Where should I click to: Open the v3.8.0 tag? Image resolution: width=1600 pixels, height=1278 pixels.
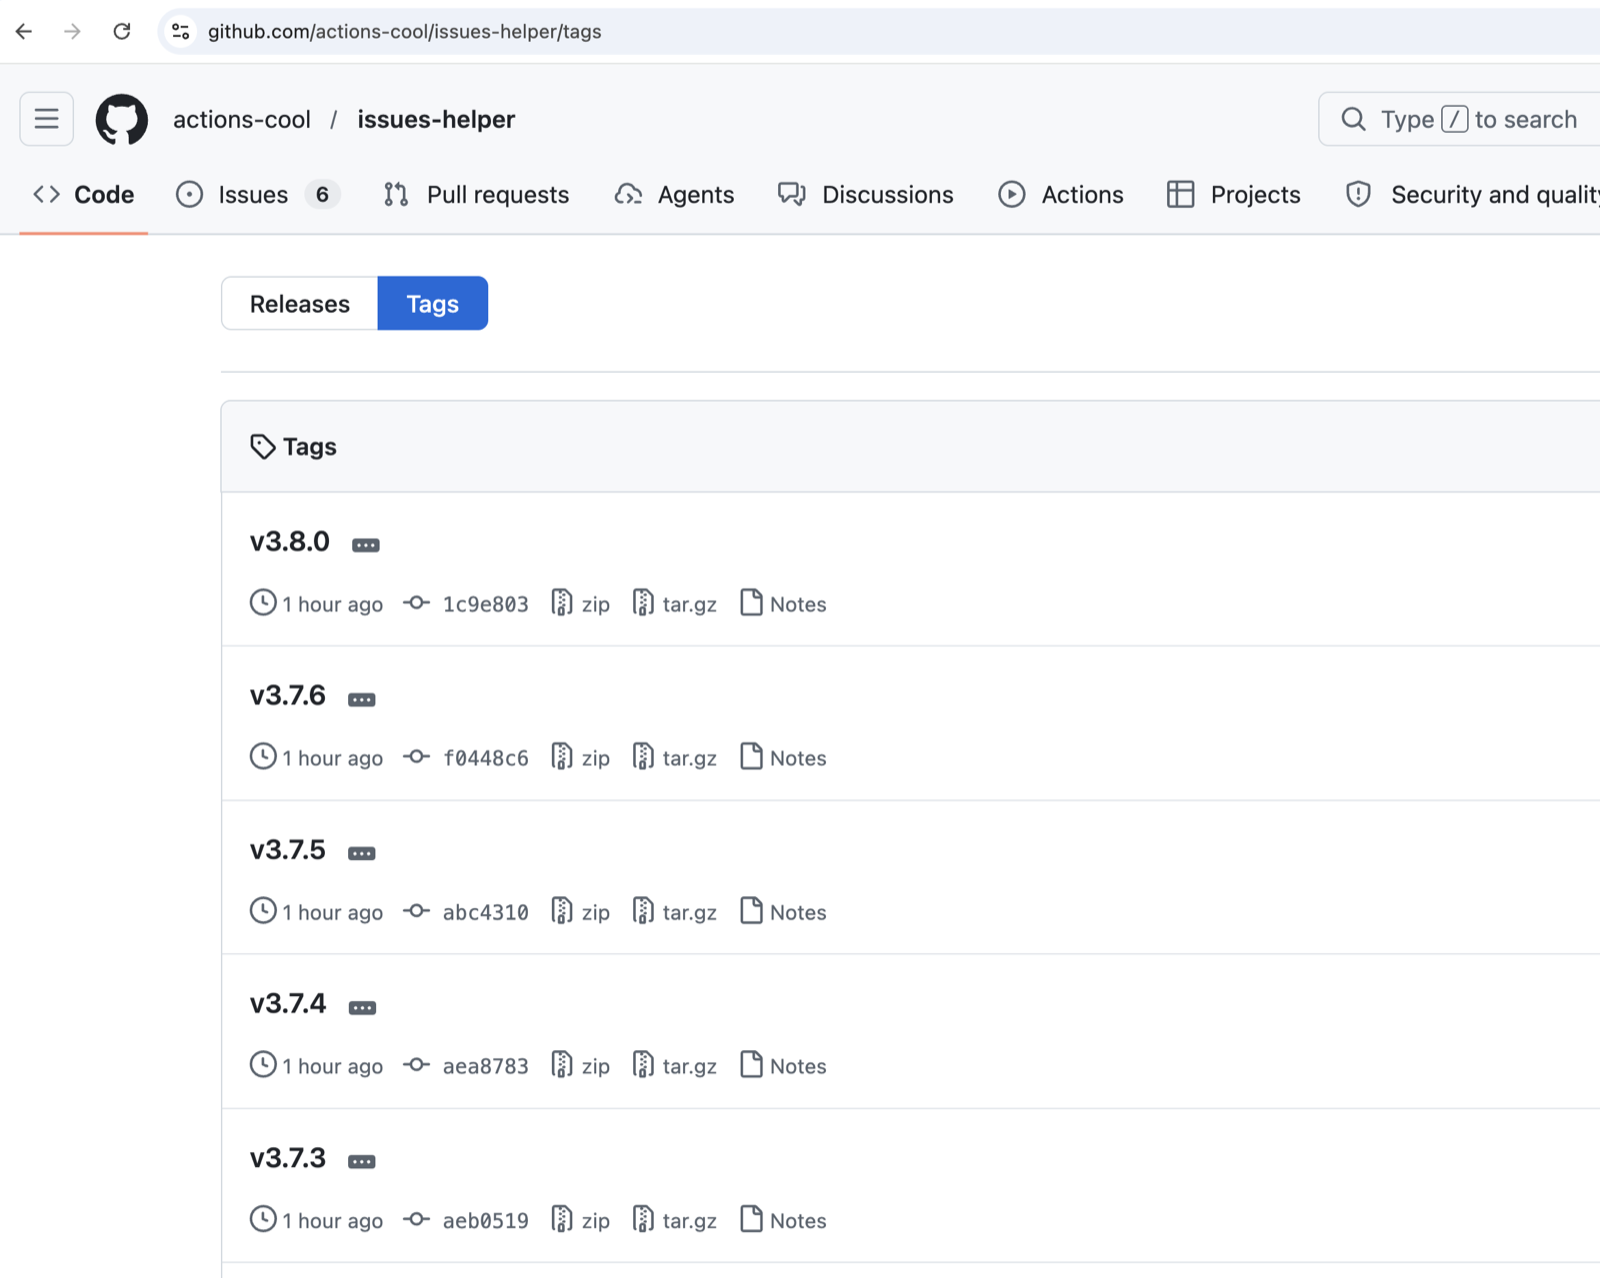coord(289,541)
